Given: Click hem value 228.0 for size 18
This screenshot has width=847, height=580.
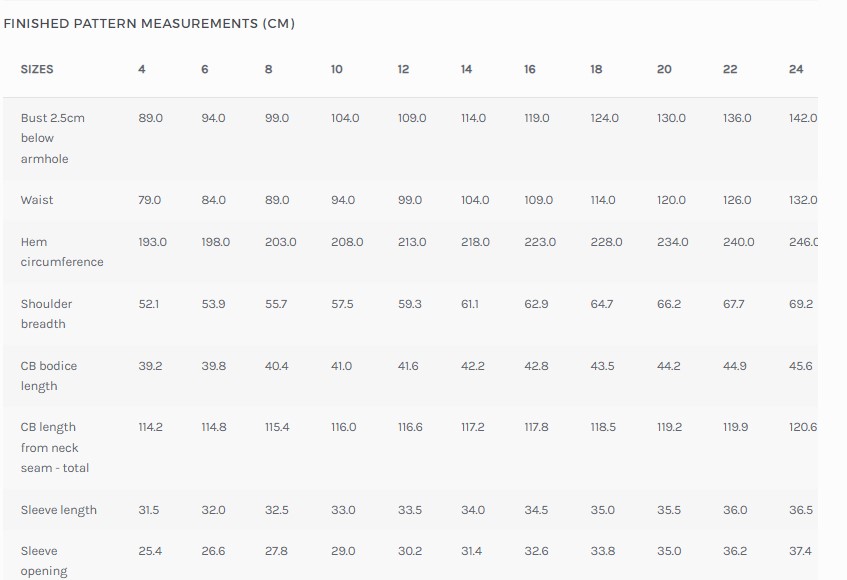Looking at the screenshot, I should coord(606,242).
